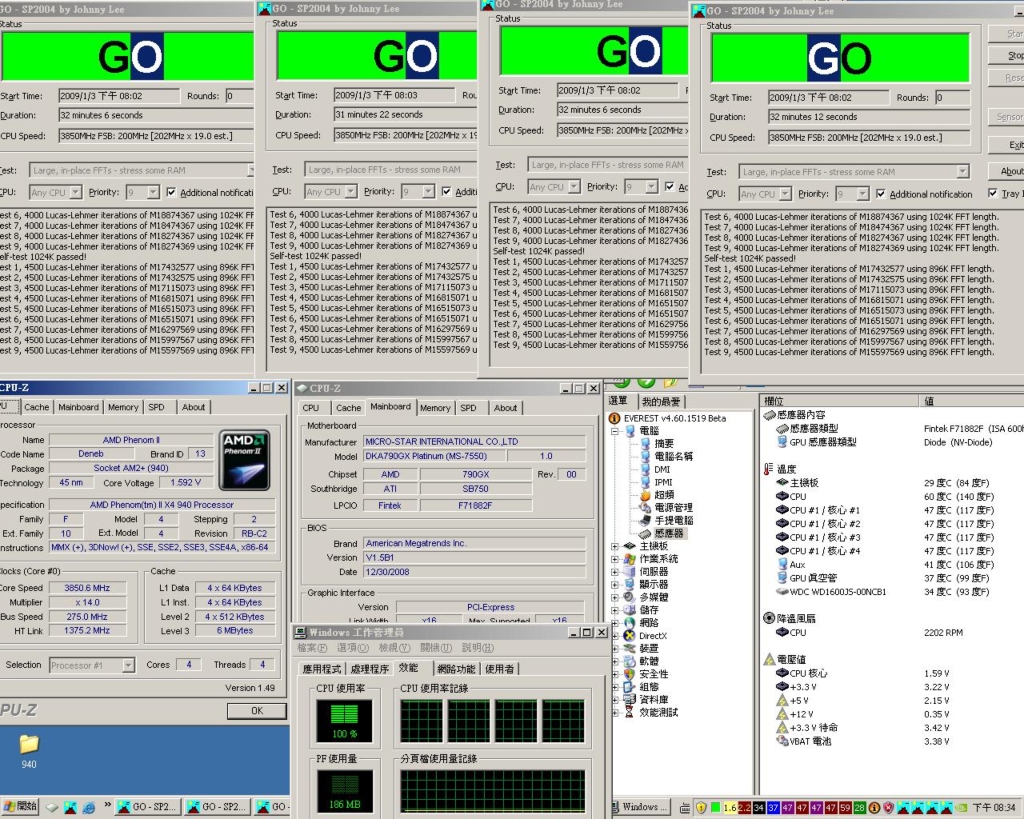
Task: Click the Windows... taskbar button
Action: [640, 807]
